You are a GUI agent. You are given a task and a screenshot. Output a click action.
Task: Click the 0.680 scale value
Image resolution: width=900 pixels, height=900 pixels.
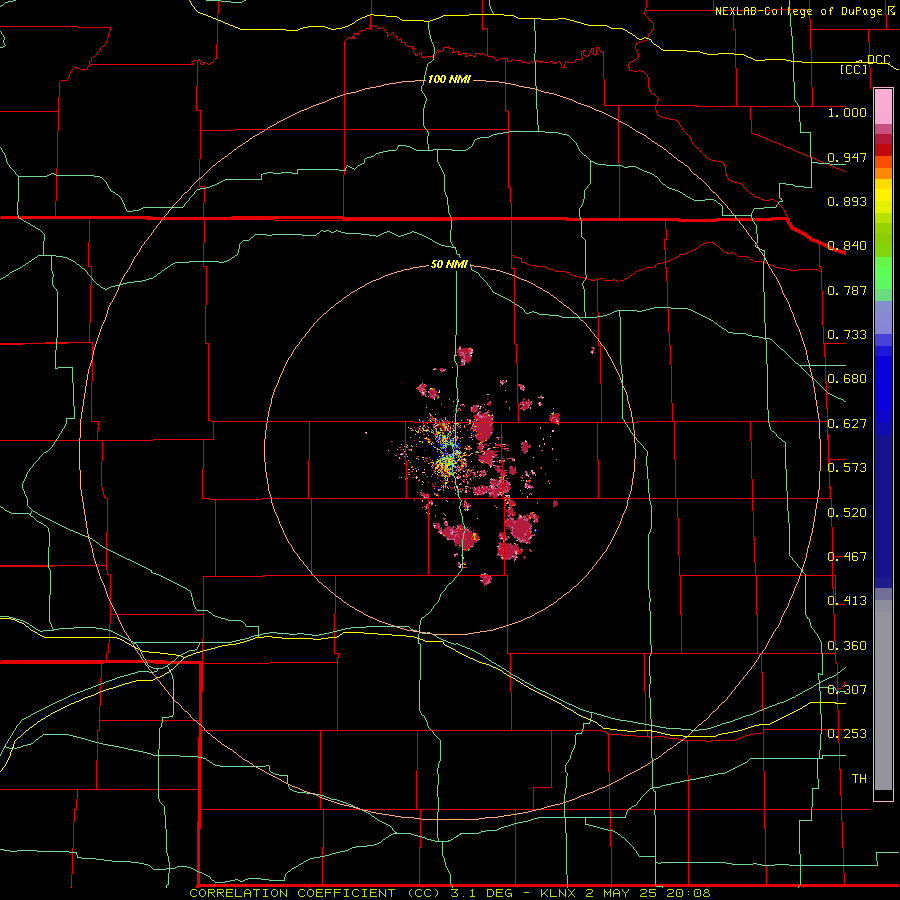click(x=847, y=379)
